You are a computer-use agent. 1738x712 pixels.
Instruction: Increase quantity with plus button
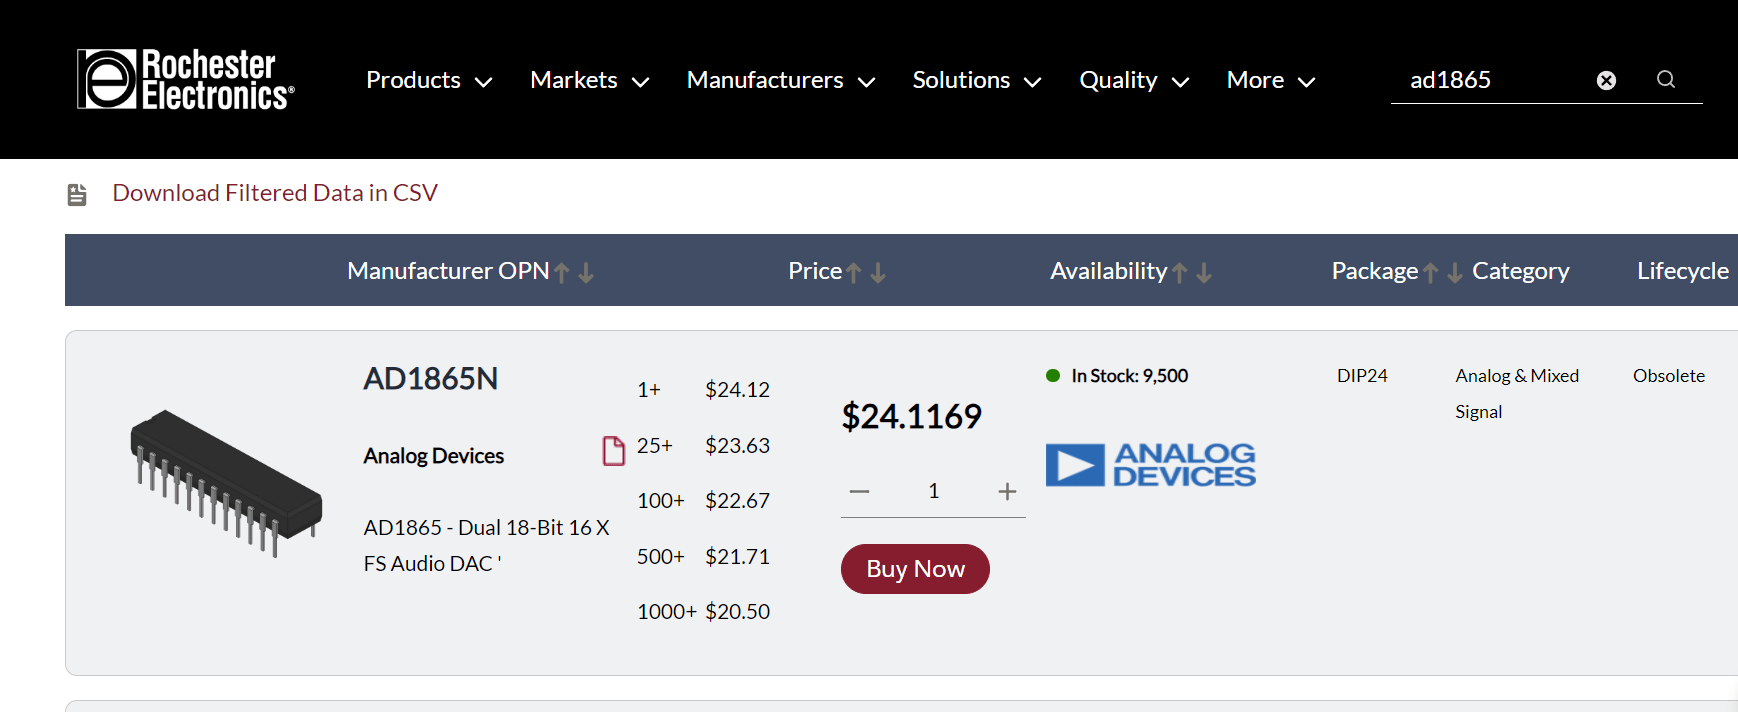click(1007, 491)
